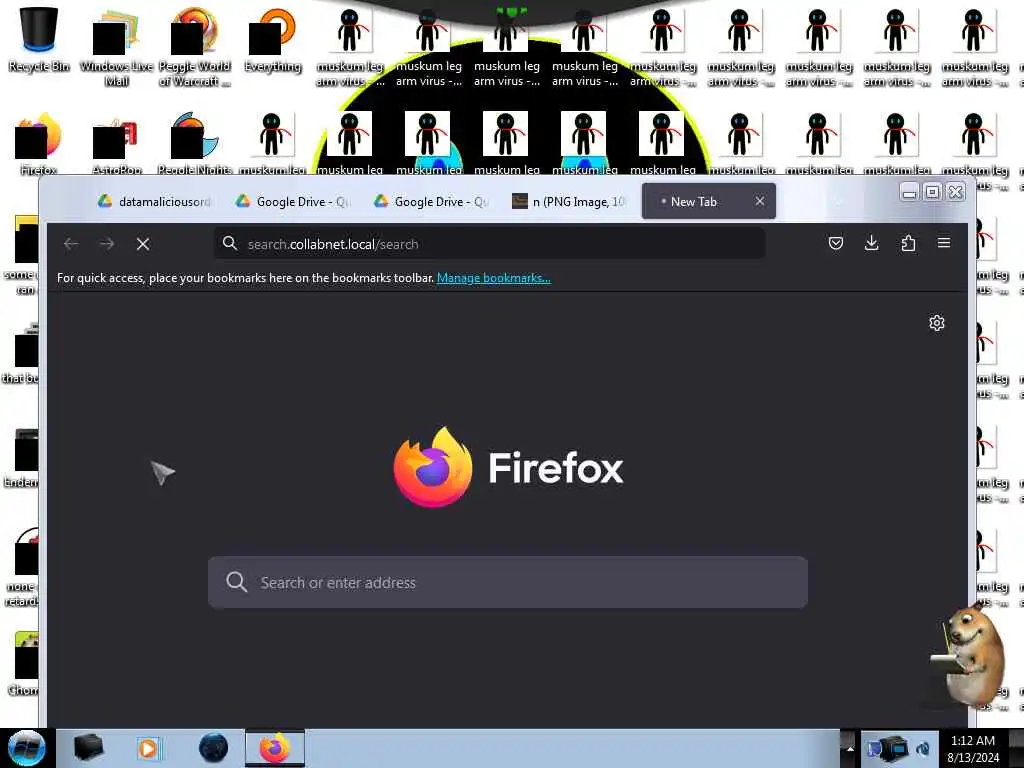Select the Windows Live Mail desktop icon

(116, 47)
